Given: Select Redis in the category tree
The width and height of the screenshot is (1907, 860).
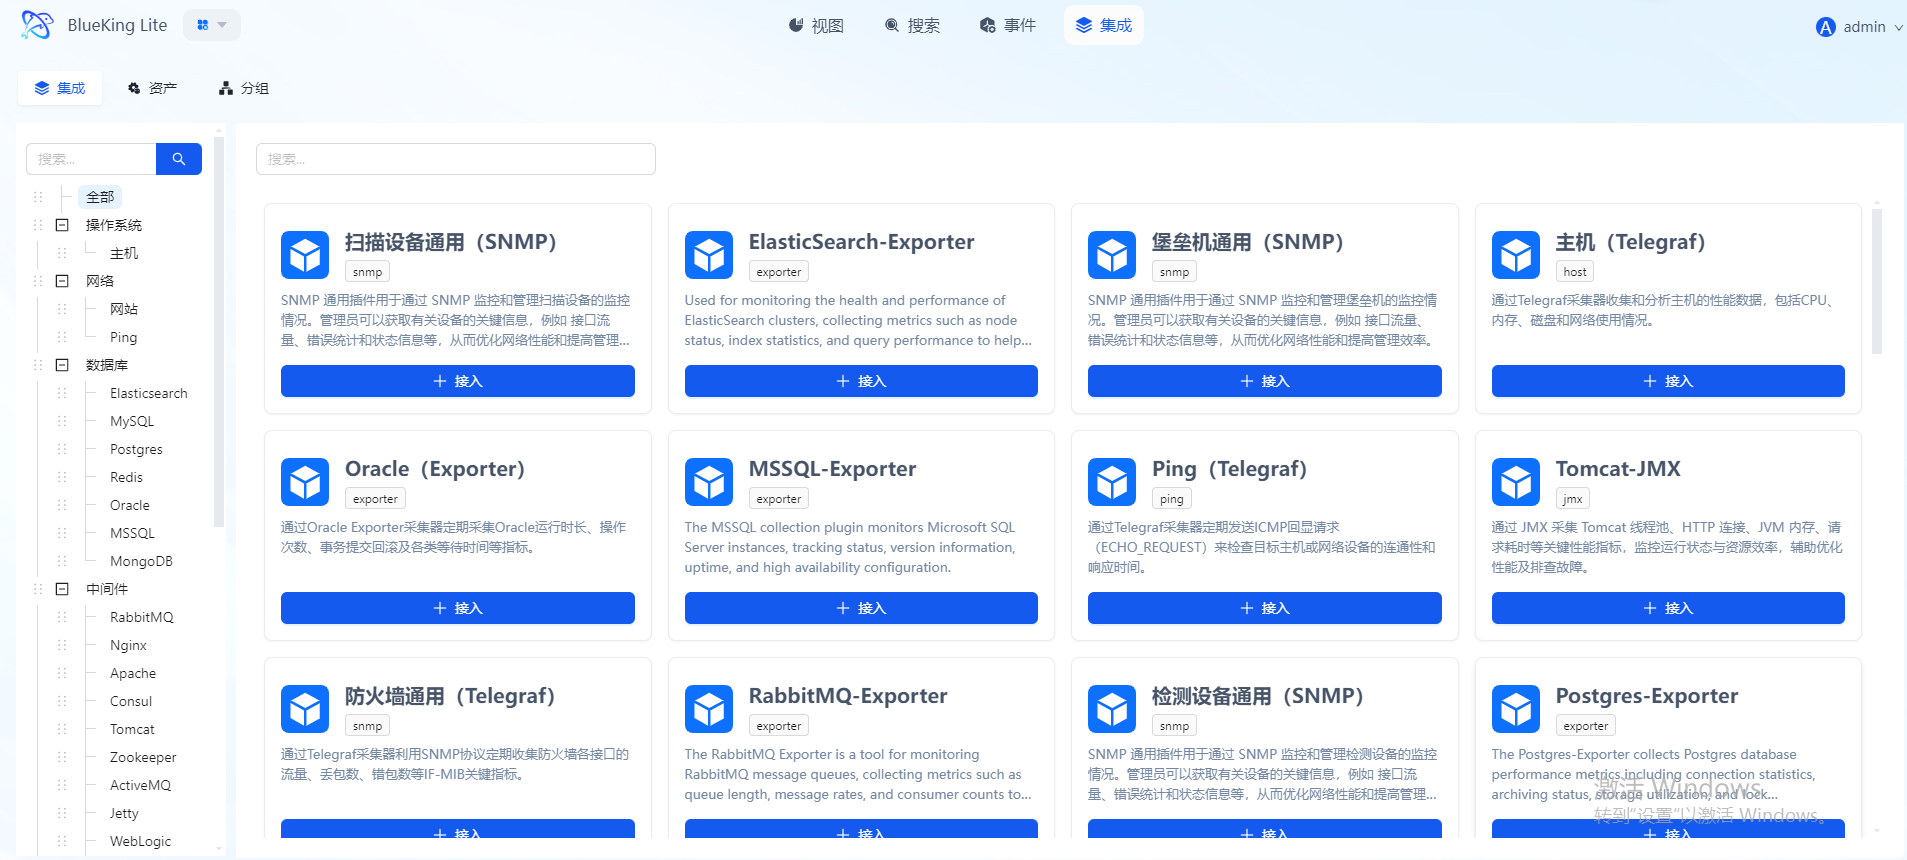Looking at the screenshot, I should (x=126, y=477).
